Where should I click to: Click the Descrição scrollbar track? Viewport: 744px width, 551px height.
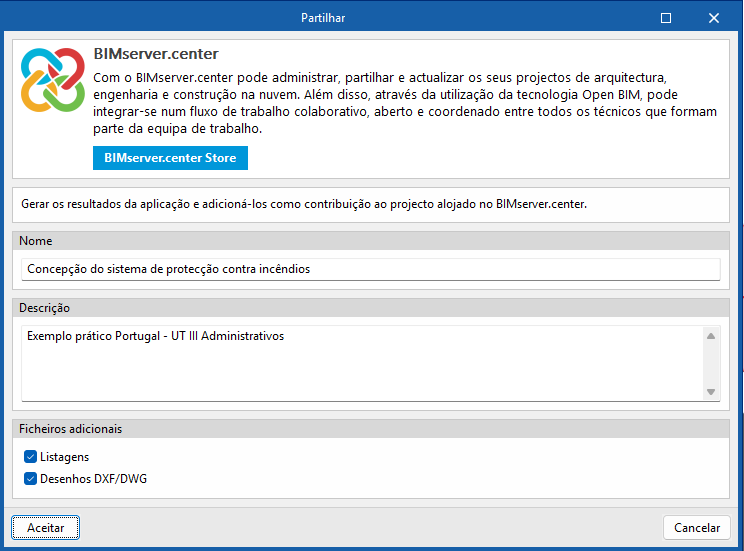(711, 364)
